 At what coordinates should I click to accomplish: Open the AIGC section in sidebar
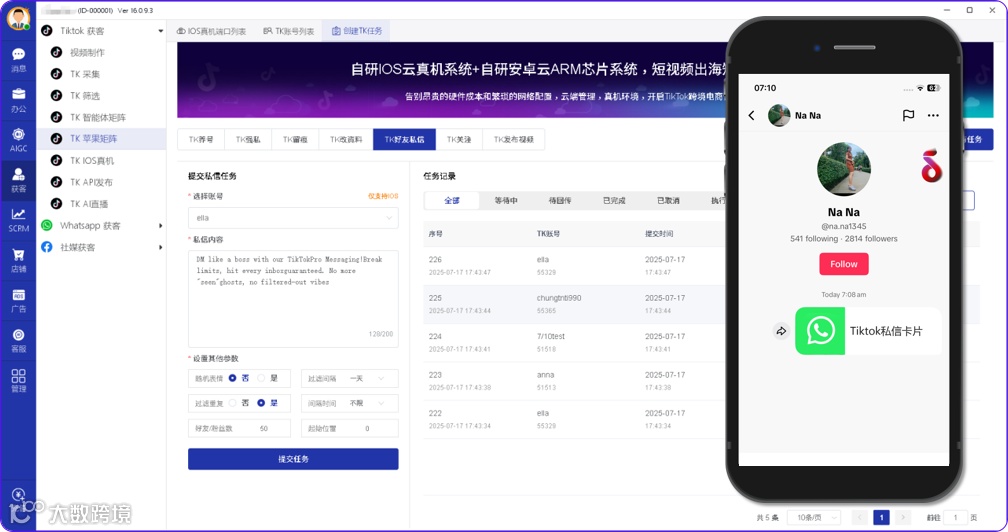tap(19, 139)
